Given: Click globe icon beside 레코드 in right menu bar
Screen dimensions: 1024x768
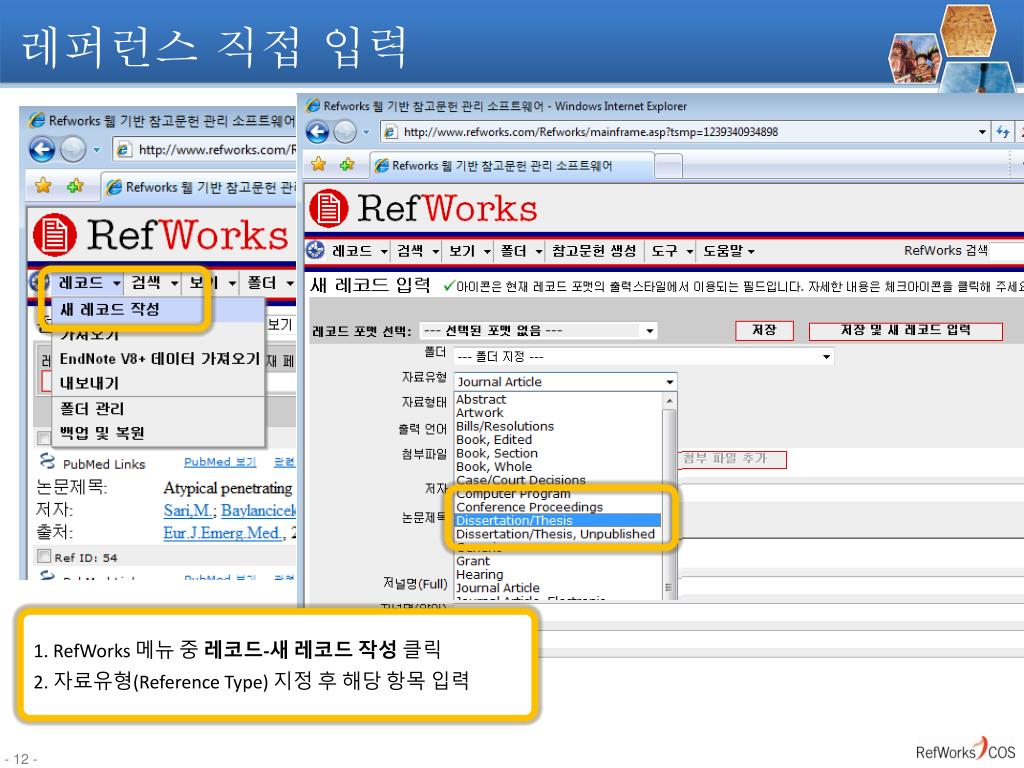Looking at the screenshot, I should pyautogui.click(x=315, y=249).
